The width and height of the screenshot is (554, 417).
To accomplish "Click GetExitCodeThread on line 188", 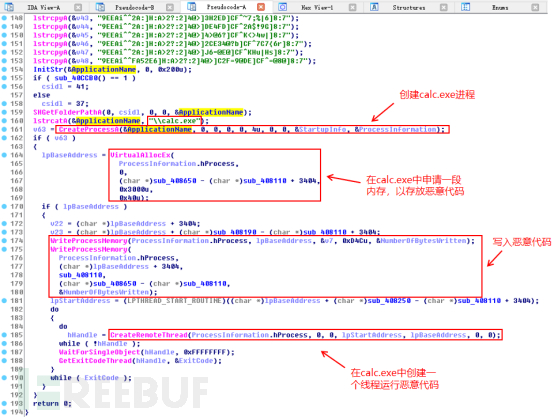I will (x=95, y=360).
